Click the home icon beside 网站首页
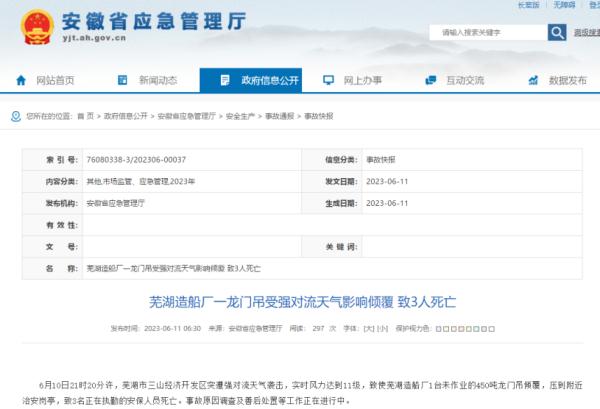Image resolution: width=600 pixels, height=409 pixels. pos(21,80)
